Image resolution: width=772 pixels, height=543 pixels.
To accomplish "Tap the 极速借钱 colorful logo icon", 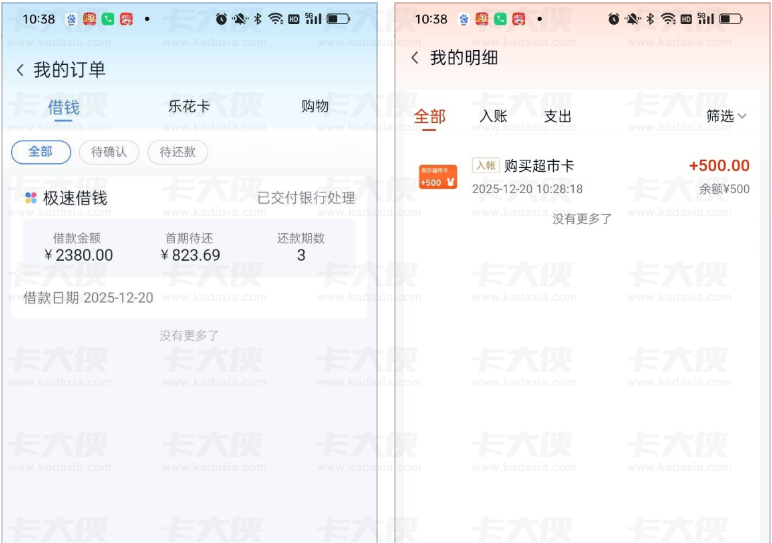I will [31, 198].
